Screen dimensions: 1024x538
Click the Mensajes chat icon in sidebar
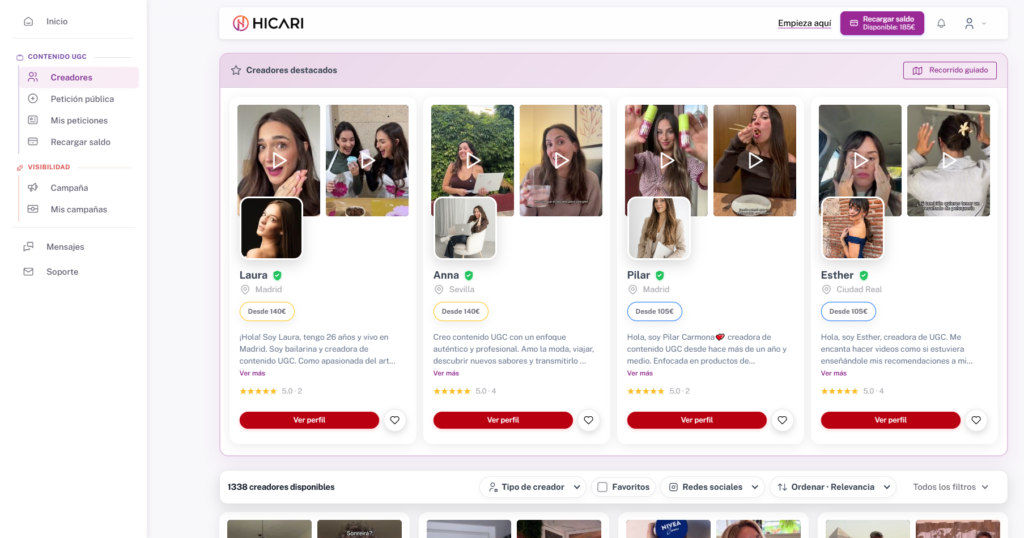tap(28, 247)
